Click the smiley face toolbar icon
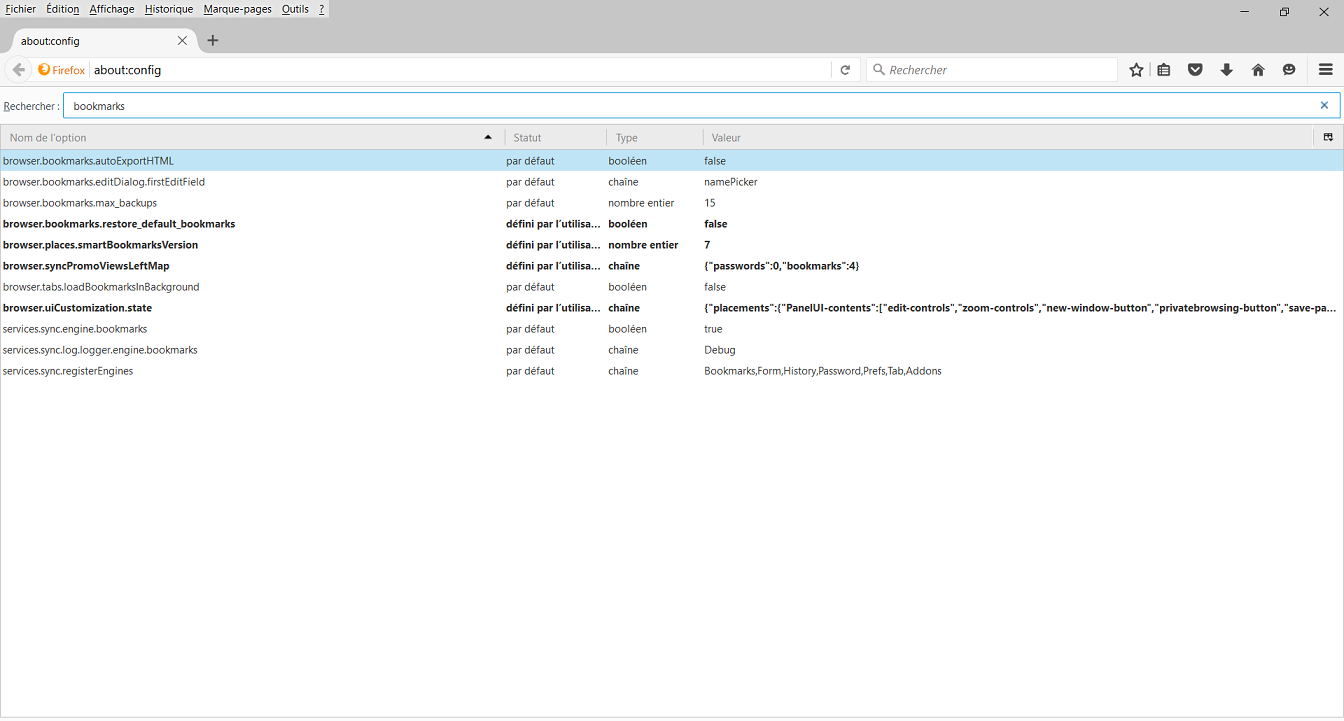 tap(1289, 70)
